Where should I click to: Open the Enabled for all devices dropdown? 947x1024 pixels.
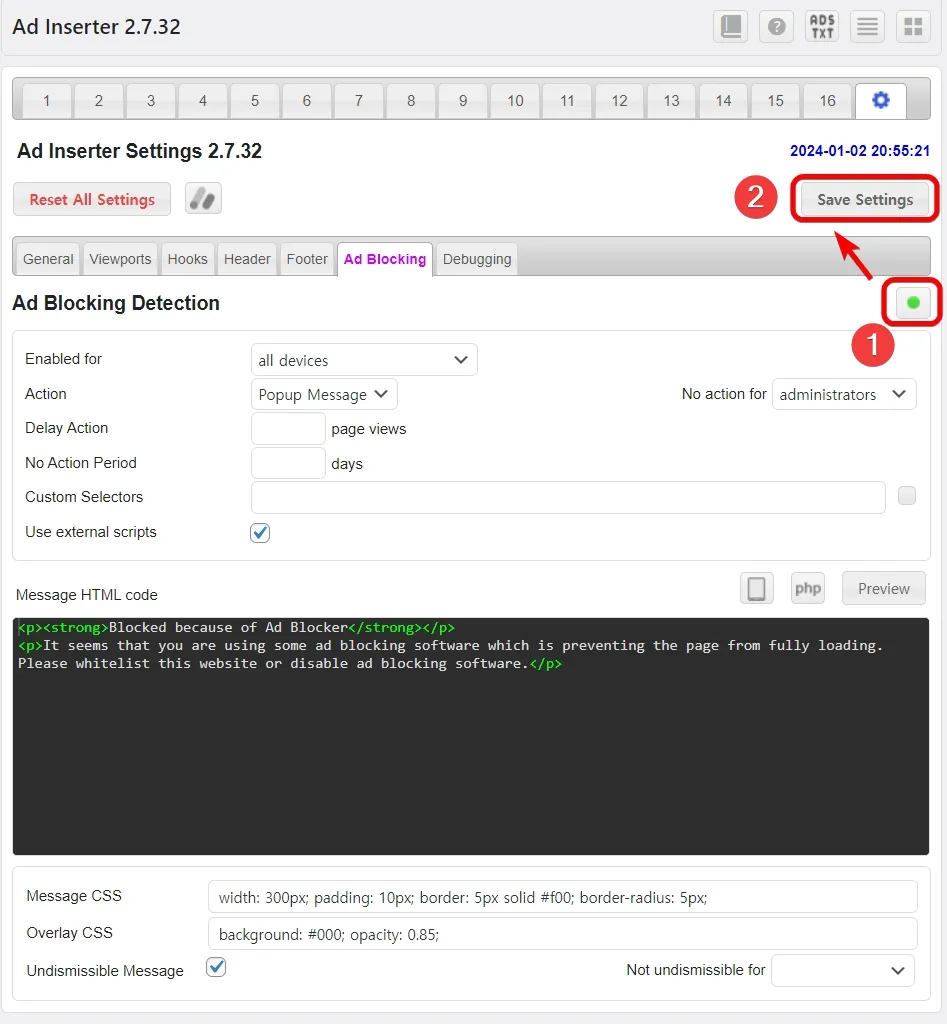364,360
